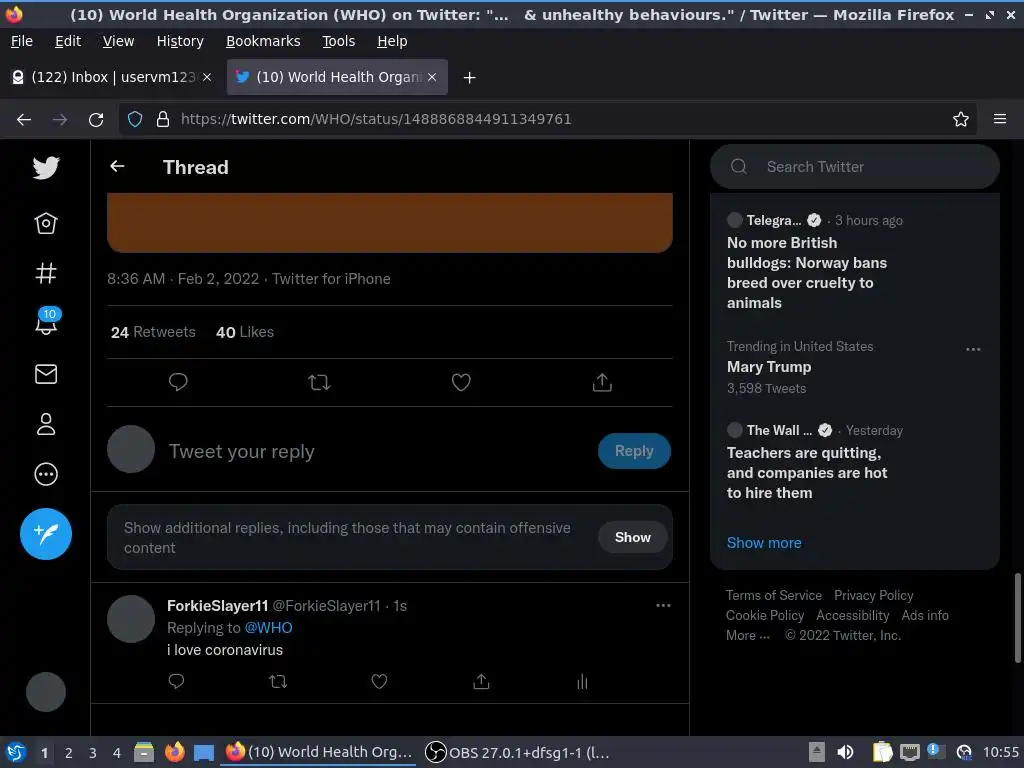Open Accessibility footer link

(853, 615)
